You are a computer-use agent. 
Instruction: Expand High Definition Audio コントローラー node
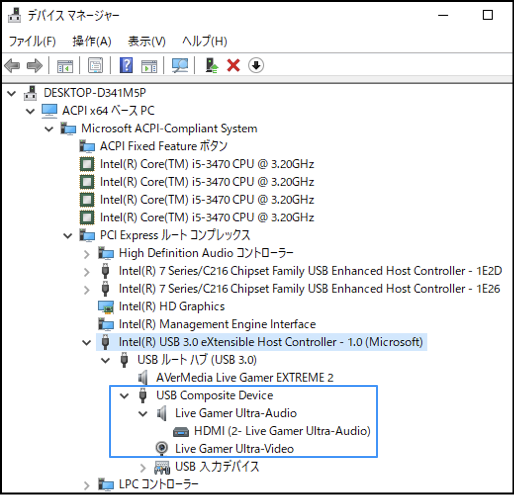[87, 254]
